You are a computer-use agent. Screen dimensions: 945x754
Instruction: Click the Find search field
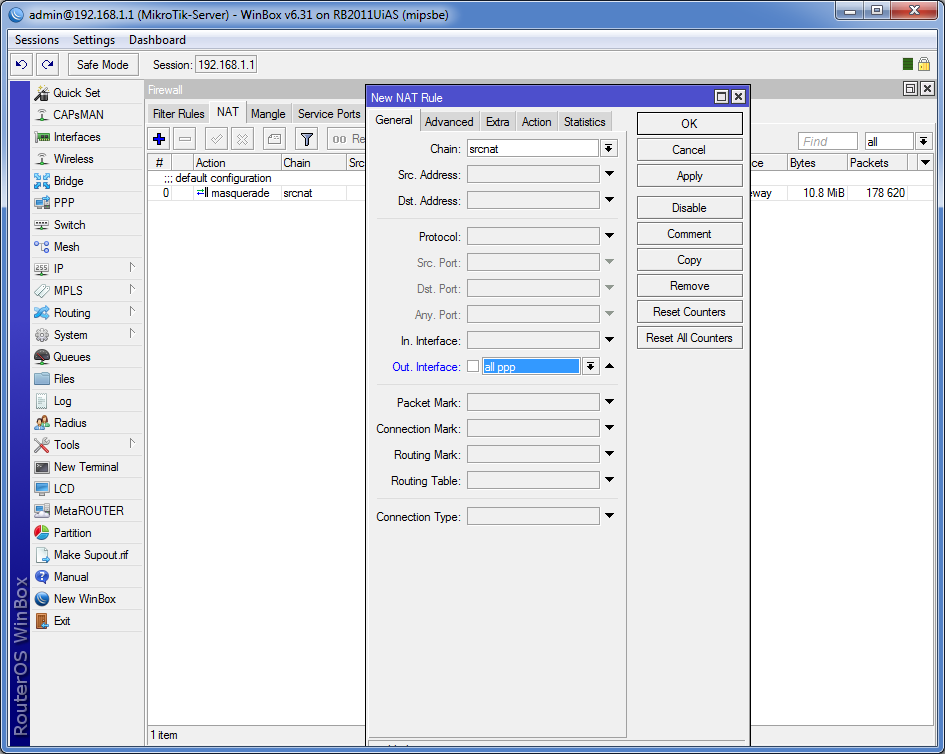pos(827,142)
